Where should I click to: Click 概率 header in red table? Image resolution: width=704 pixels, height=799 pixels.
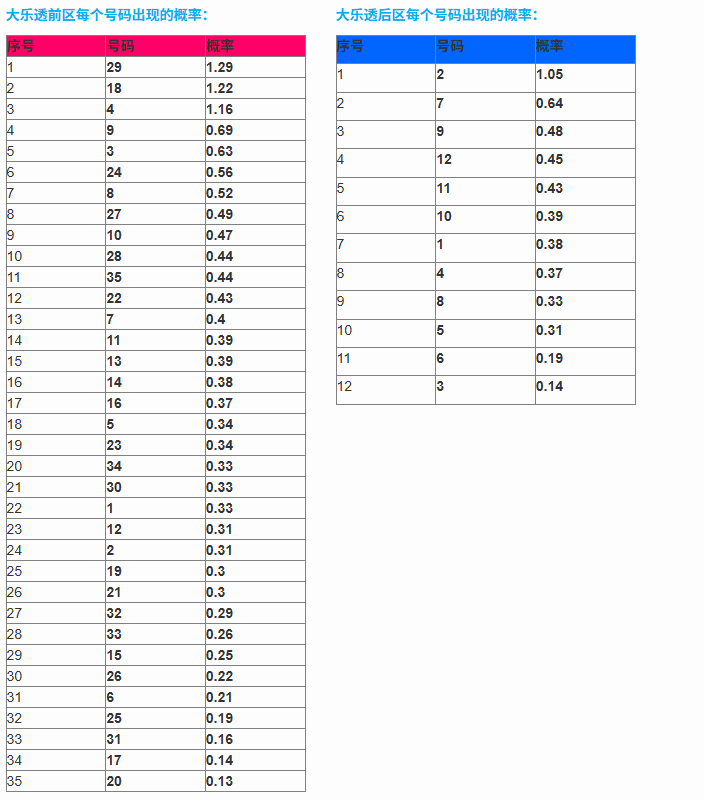coord(222,46)
